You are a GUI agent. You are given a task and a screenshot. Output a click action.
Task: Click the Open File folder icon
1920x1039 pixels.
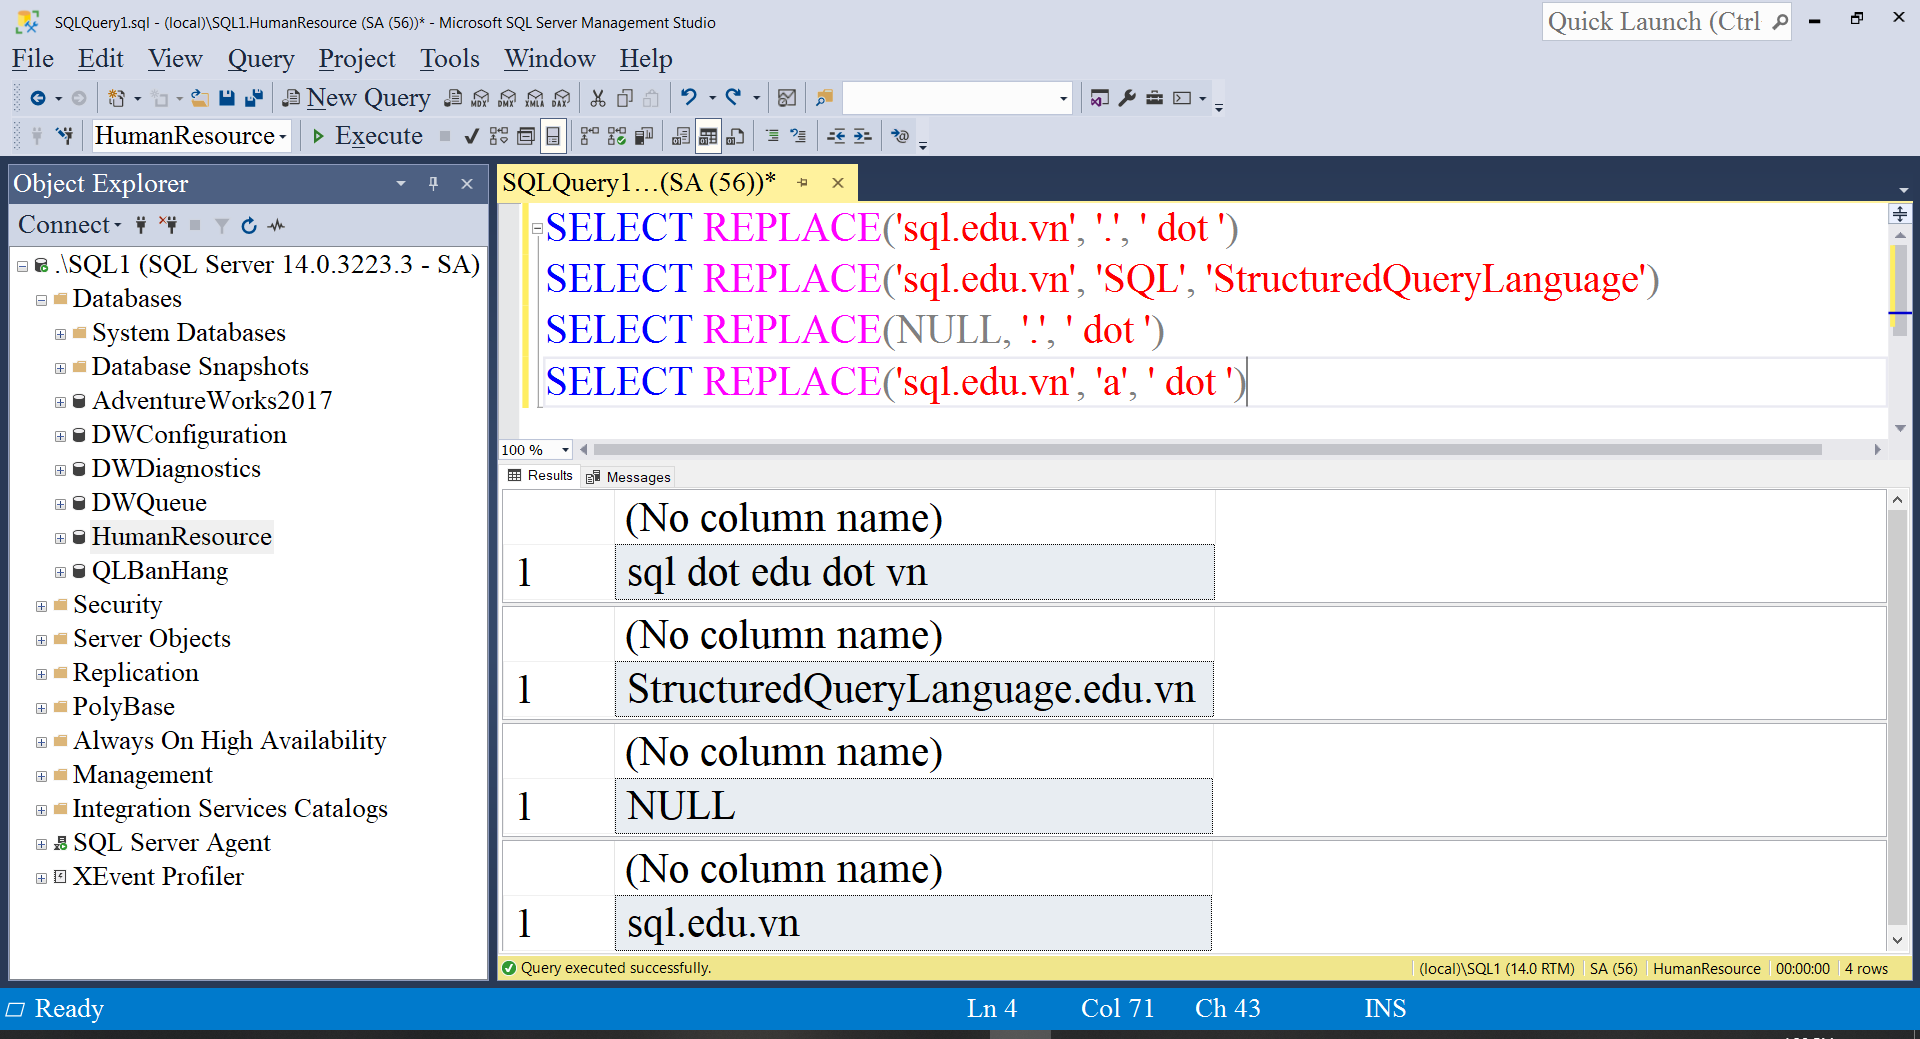click(x=200, y=98)
